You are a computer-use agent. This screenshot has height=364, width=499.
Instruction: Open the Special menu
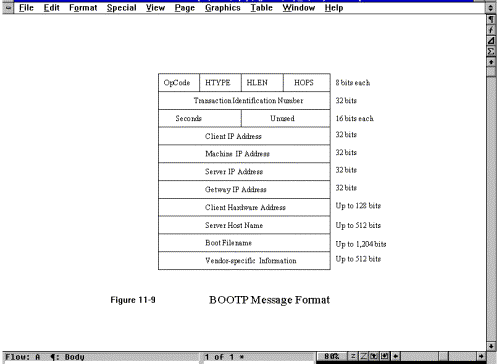click(x=122, y=8)
